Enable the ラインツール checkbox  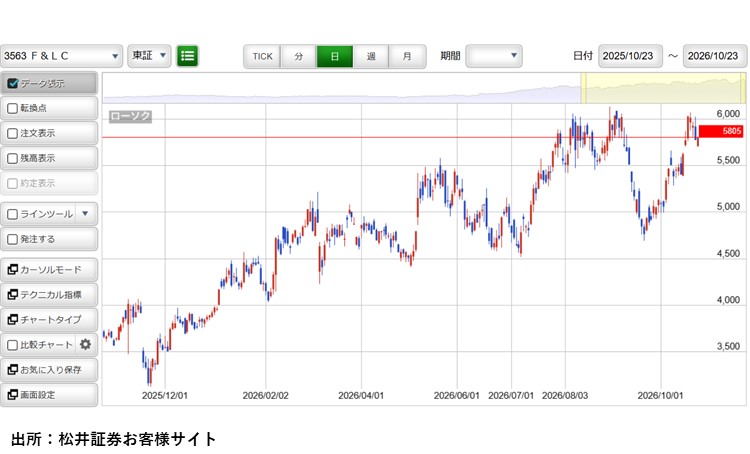point(12,214)
